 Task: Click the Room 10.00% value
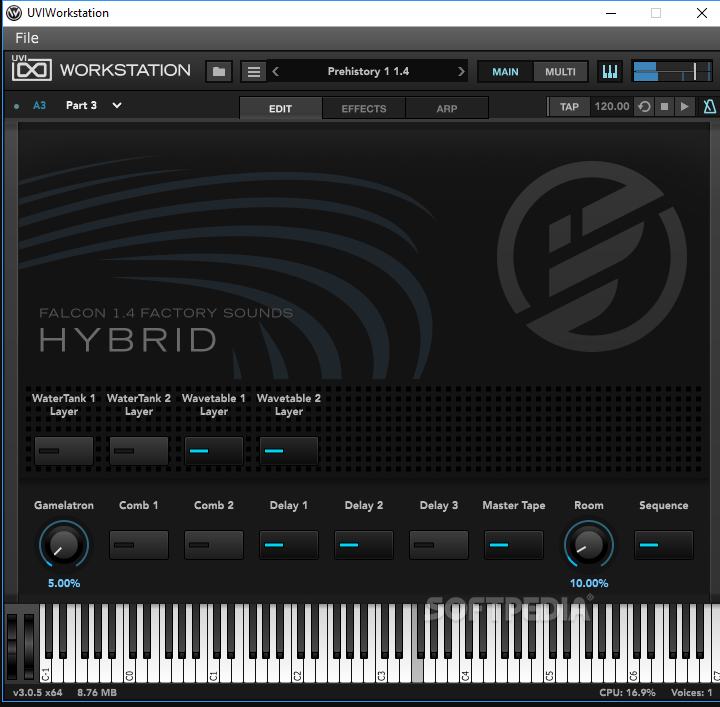(589, 583)
